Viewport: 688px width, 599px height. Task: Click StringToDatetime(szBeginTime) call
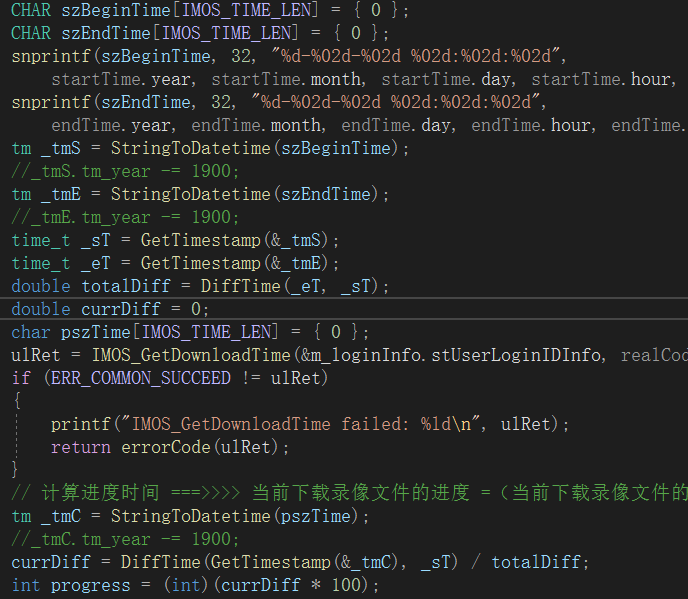click(x=254, y=148)
